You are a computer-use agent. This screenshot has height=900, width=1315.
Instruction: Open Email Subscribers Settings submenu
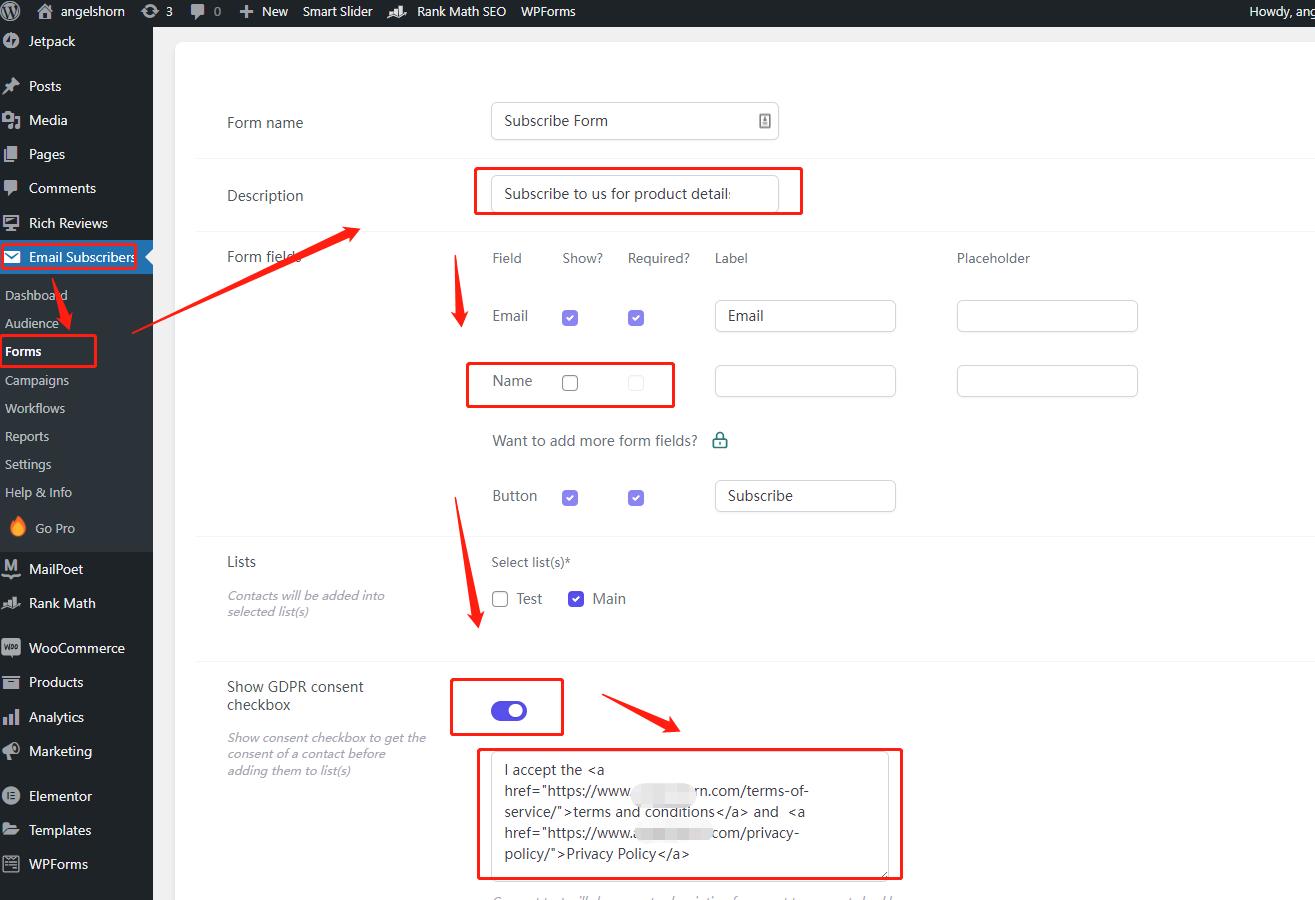[x=28, y=464]
